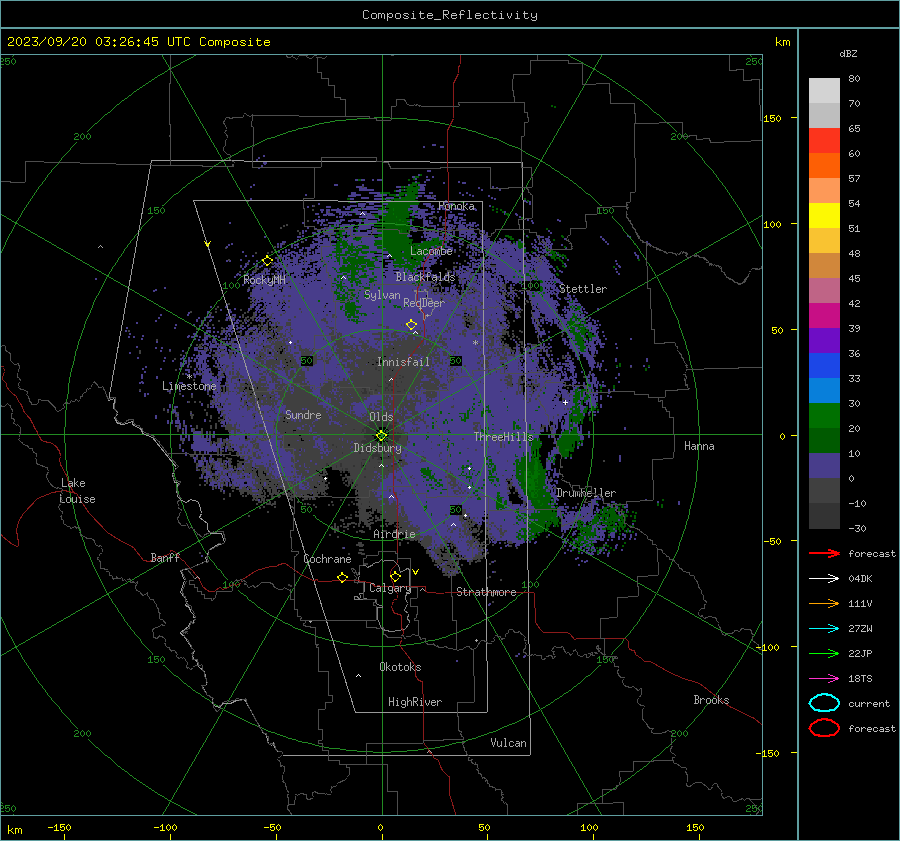900x841 pixels.
Task: Click the Innisfail city label
Action: click(x=403, y=362)
